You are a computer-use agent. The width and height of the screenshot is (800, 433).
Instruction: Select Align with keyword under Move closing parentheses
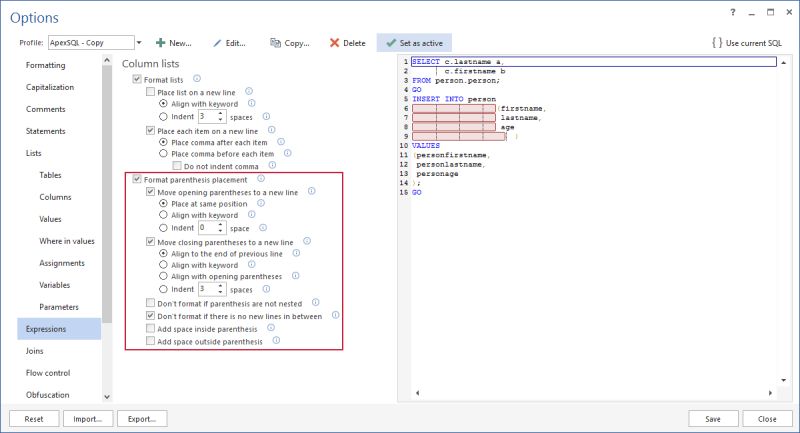[x=163, y=265]
